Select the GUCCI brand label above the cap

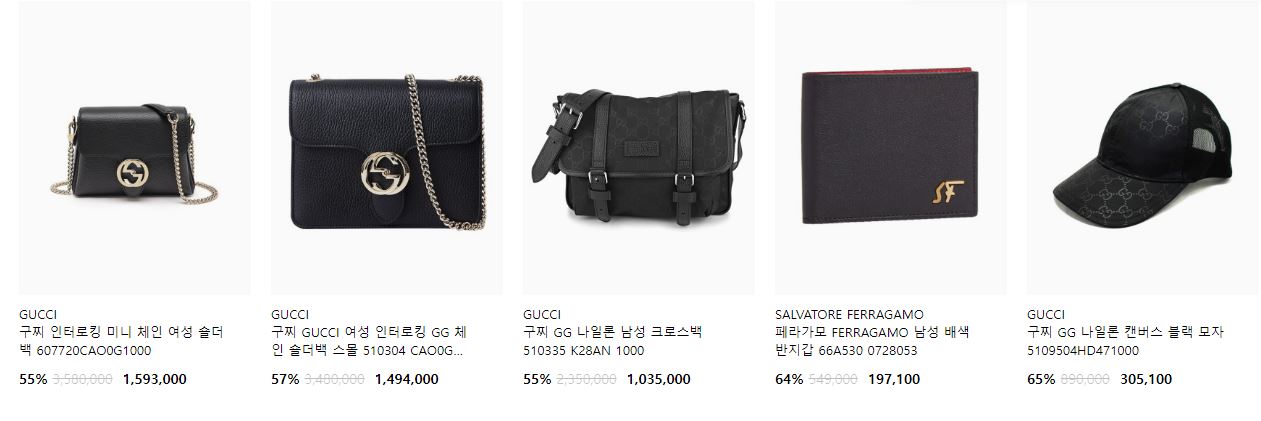(1046, 314)
